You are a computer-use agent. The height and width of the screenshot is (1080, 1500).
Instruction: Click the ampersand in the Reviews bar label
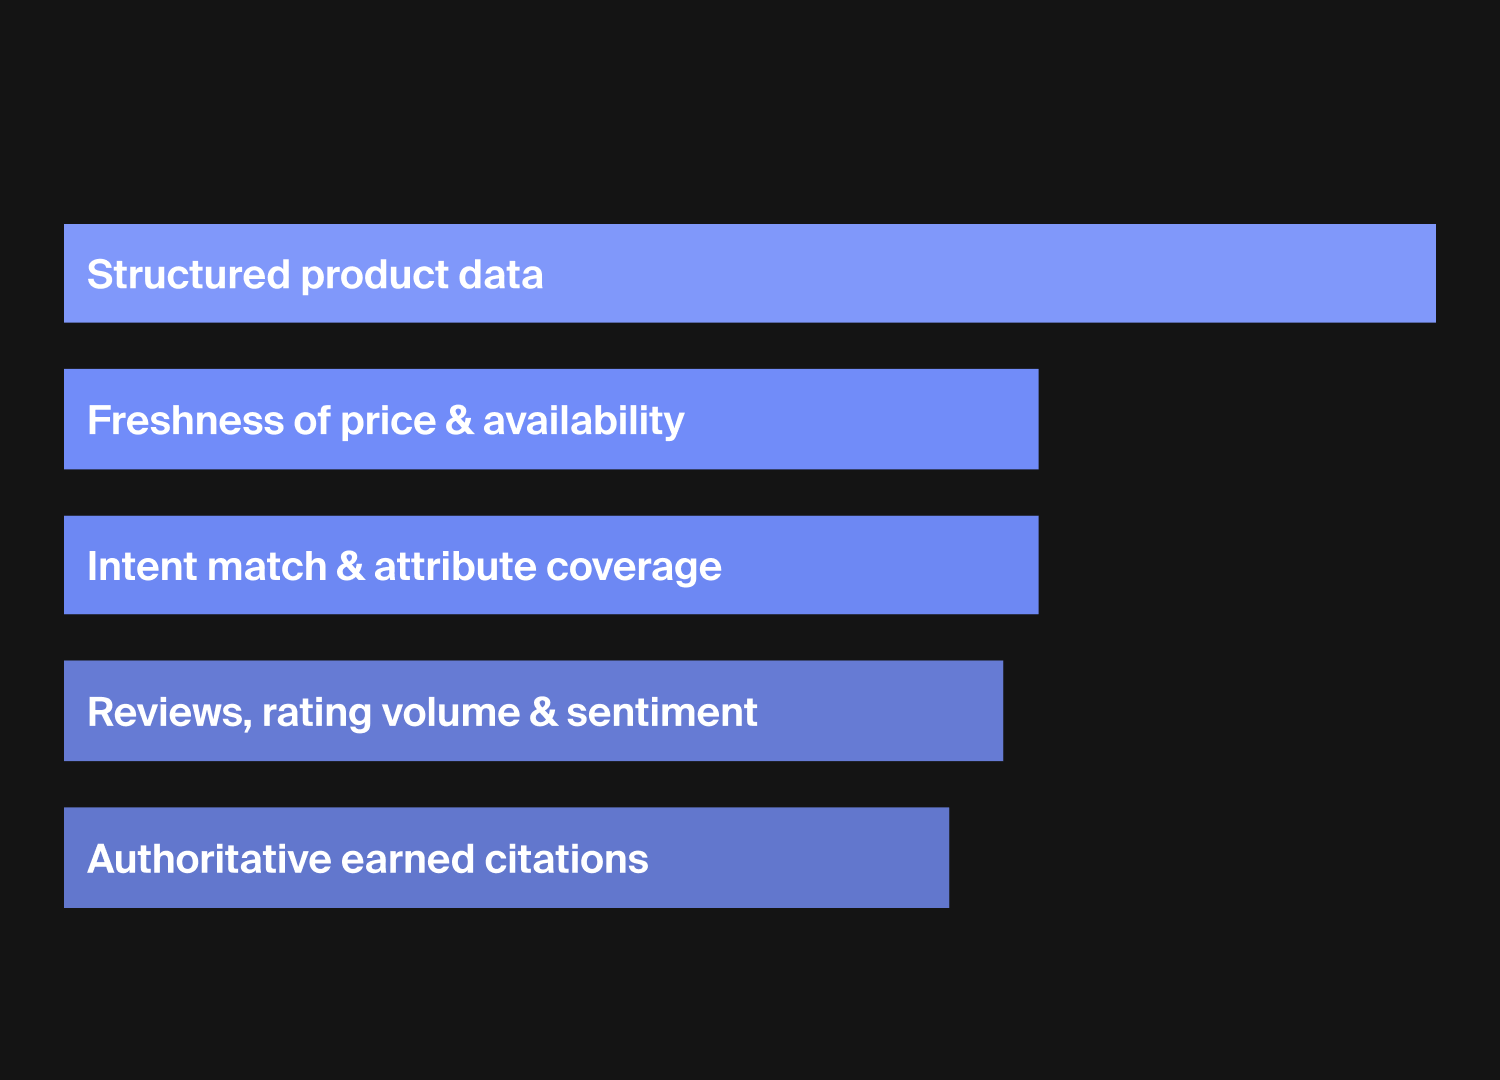[542, 713]
